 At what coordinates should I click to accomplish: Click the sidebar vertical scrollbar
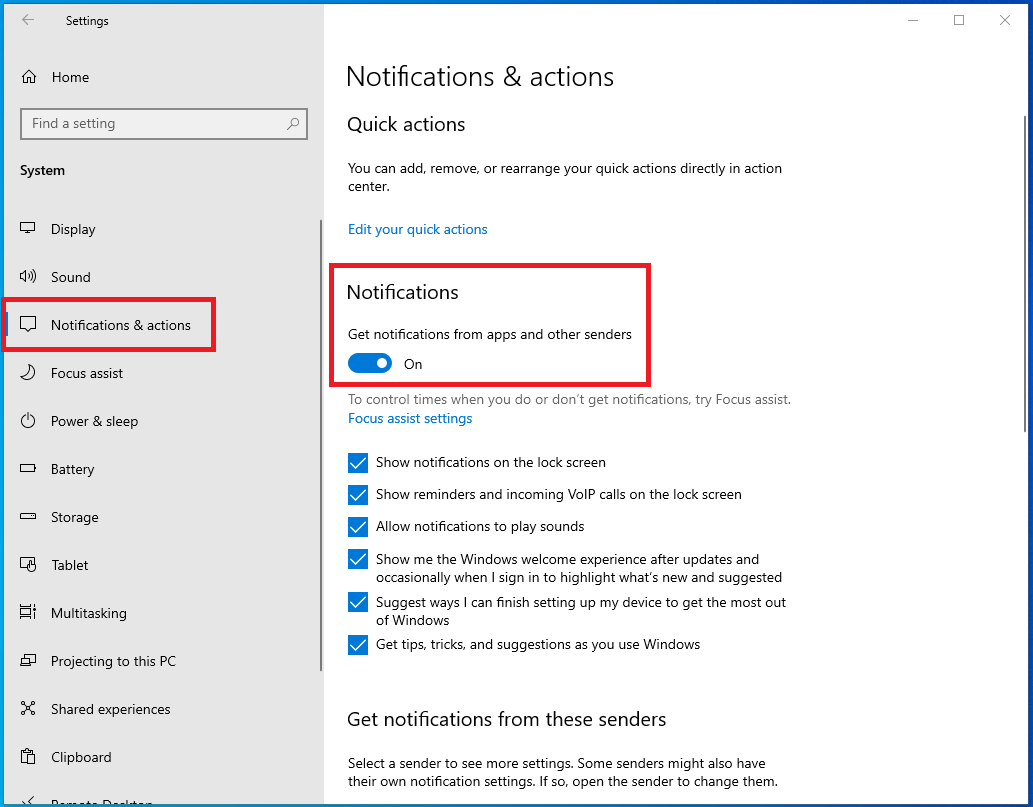coord(320,445)
